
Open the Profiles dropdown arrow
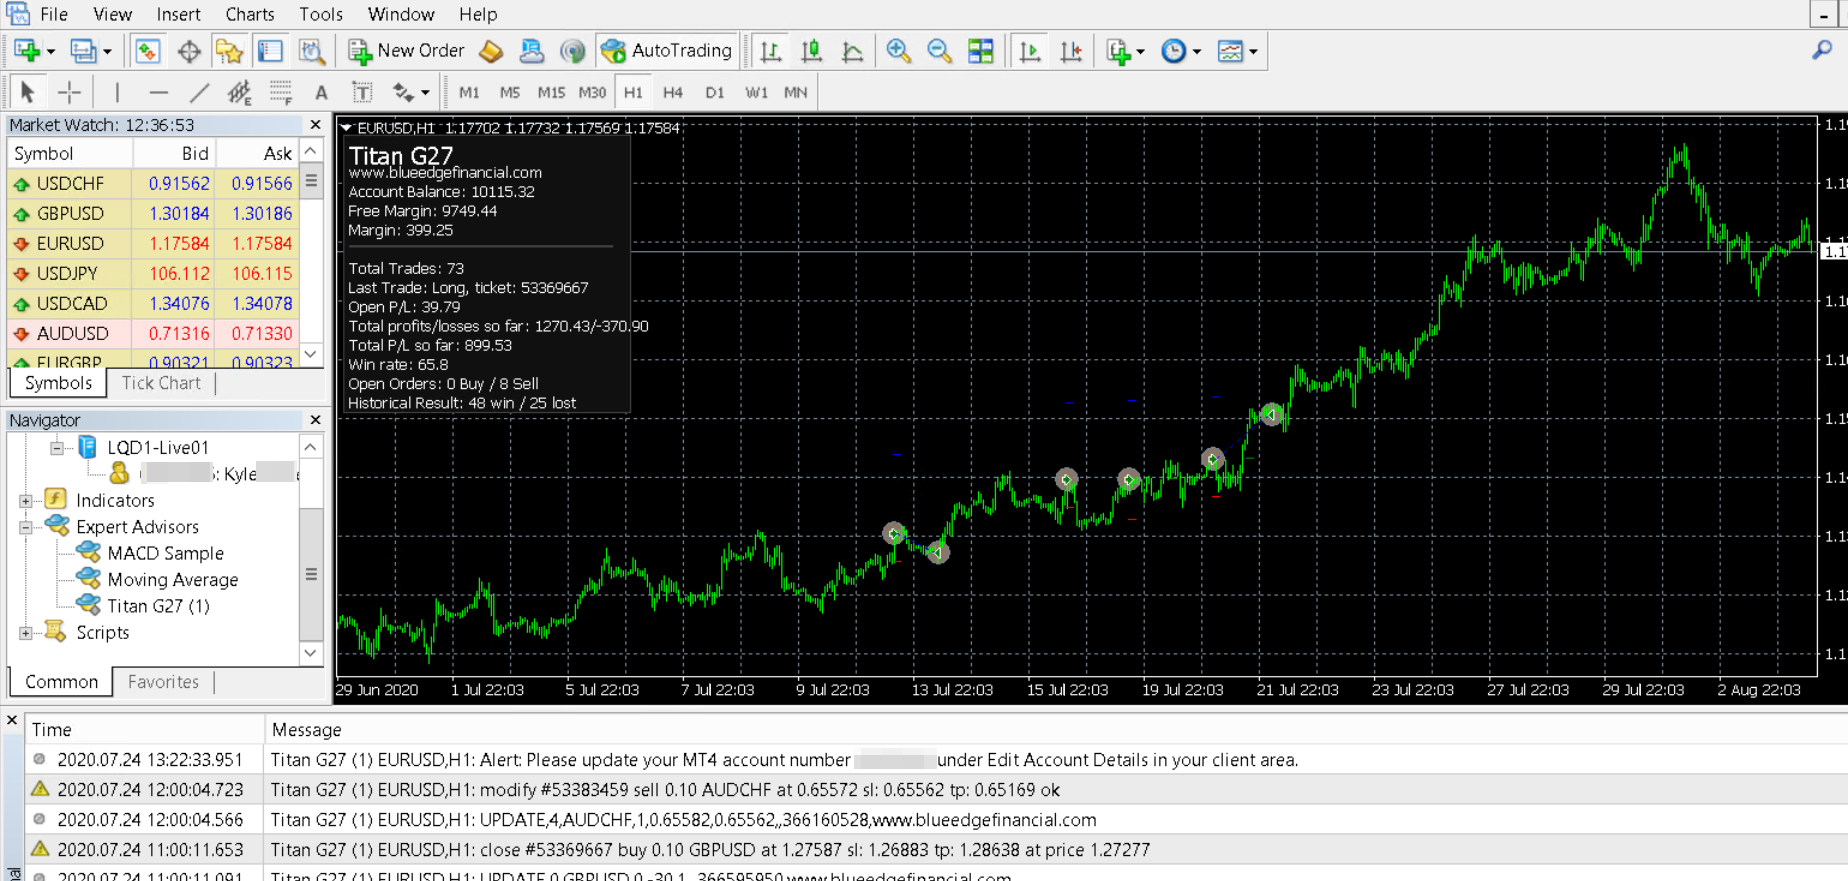(107, 51)
